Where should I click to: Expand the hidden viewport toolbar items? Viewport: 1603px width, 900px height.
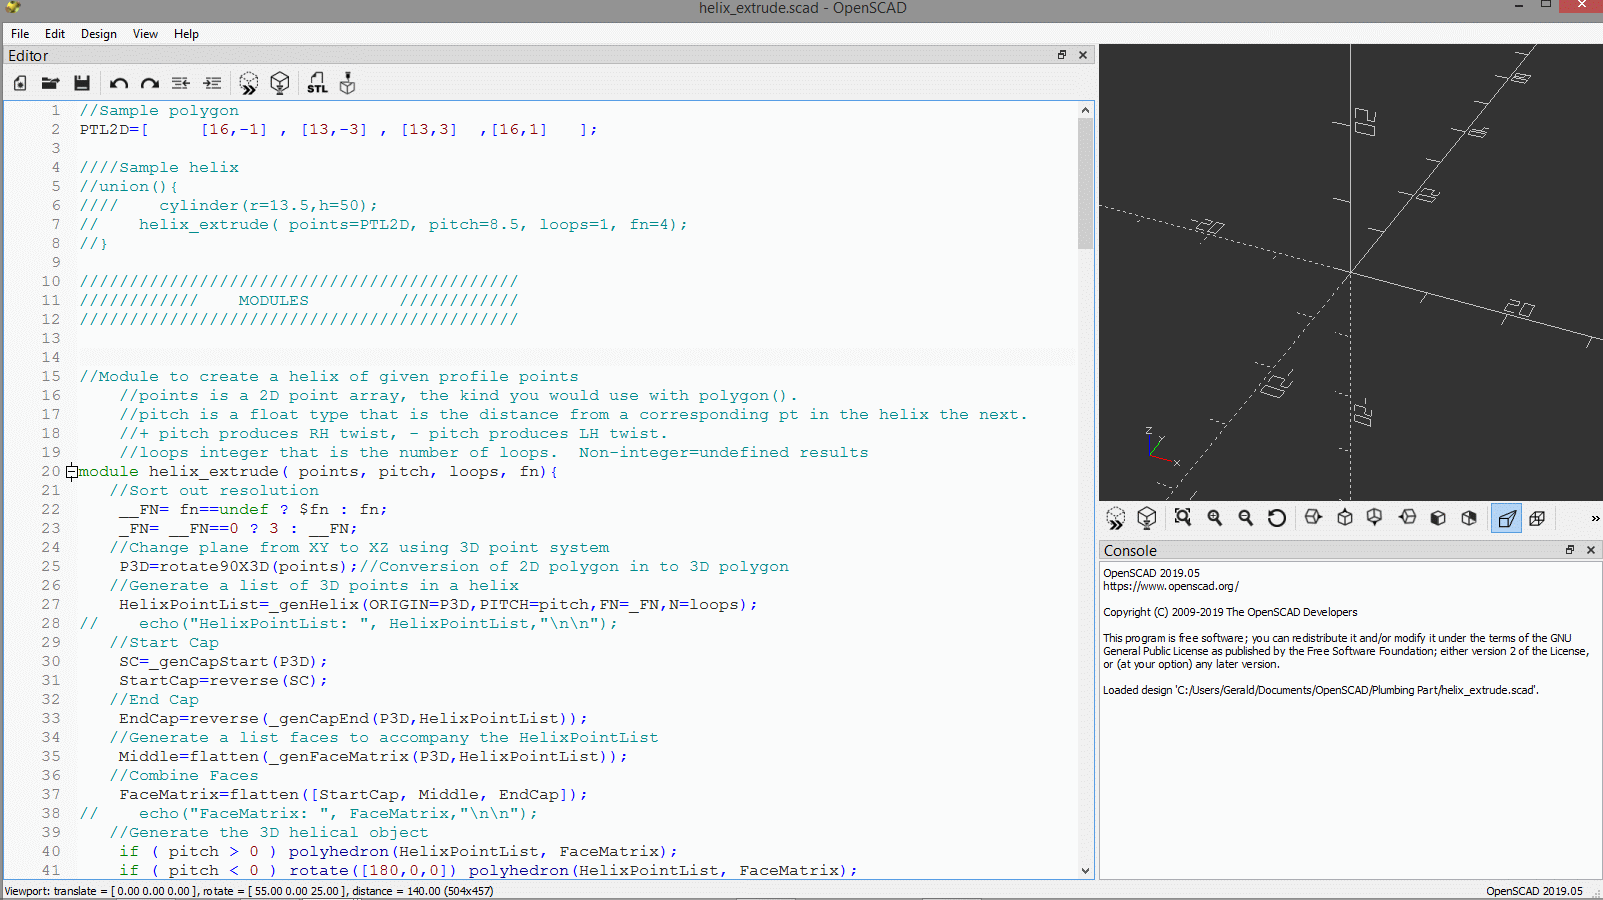(1595, 518)
